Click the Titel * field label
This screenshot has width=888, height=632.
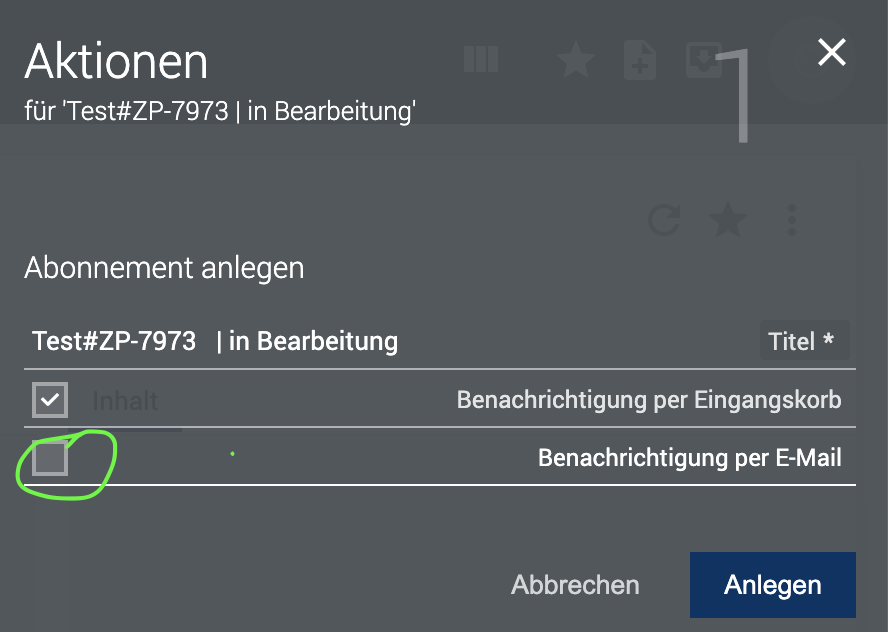tap(801, 341)
